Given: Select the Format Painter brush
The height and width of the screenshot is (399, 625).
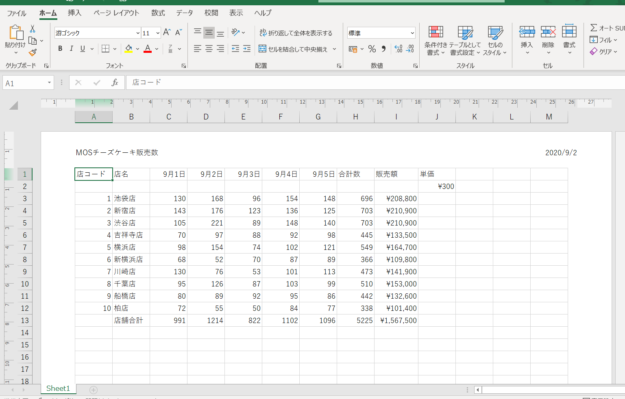Looking at the screenshot, I should (33, 53).
